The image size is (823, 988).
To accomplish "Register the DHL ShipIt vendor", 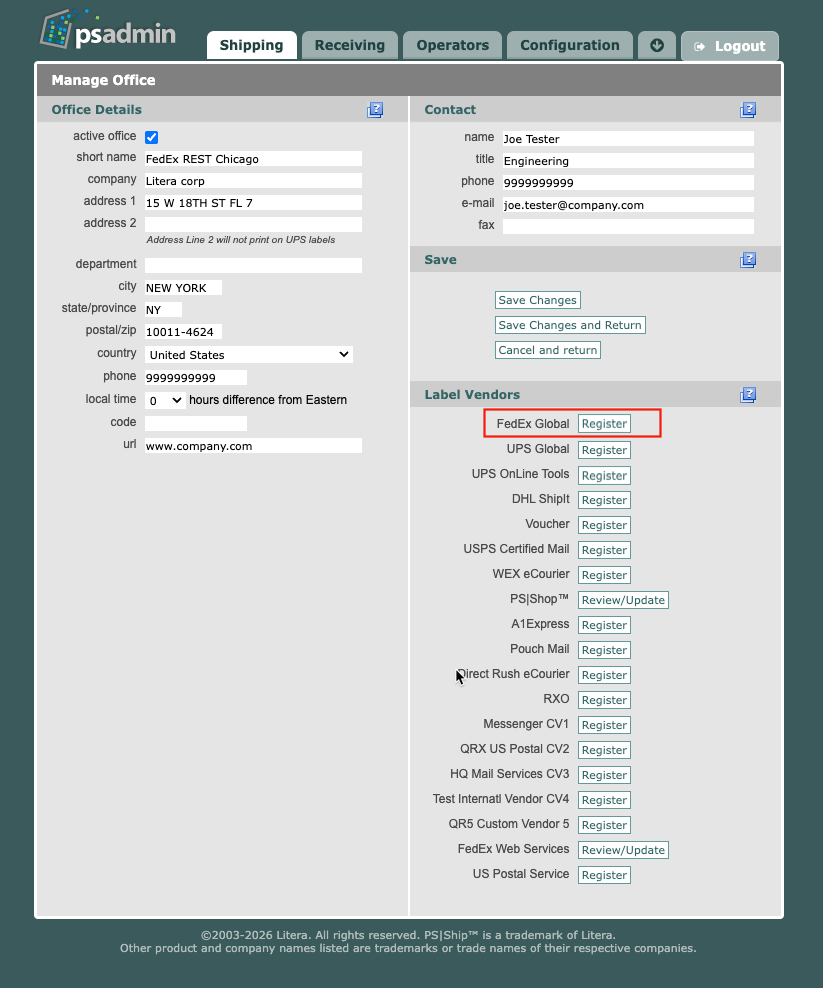I will (x=604, y=500).
